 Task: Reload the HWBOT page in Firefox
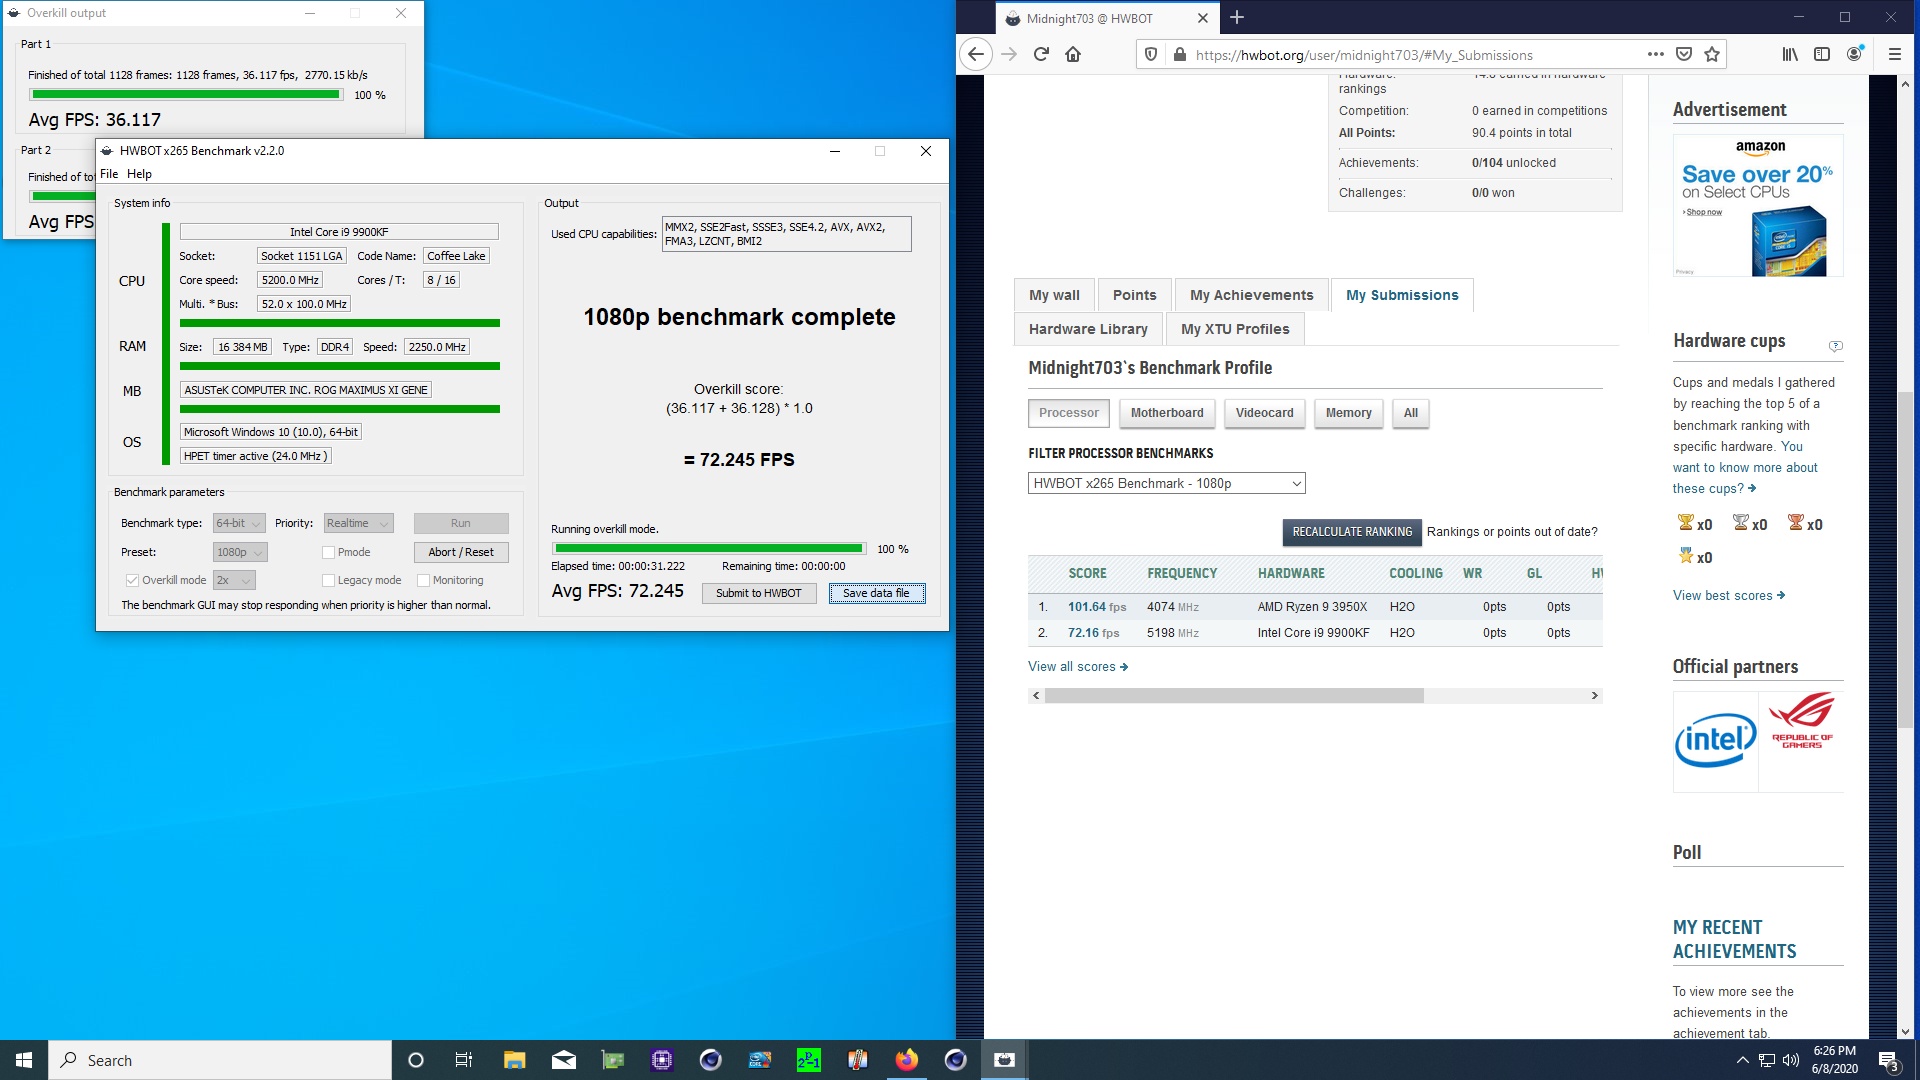tap(1041, 54)
